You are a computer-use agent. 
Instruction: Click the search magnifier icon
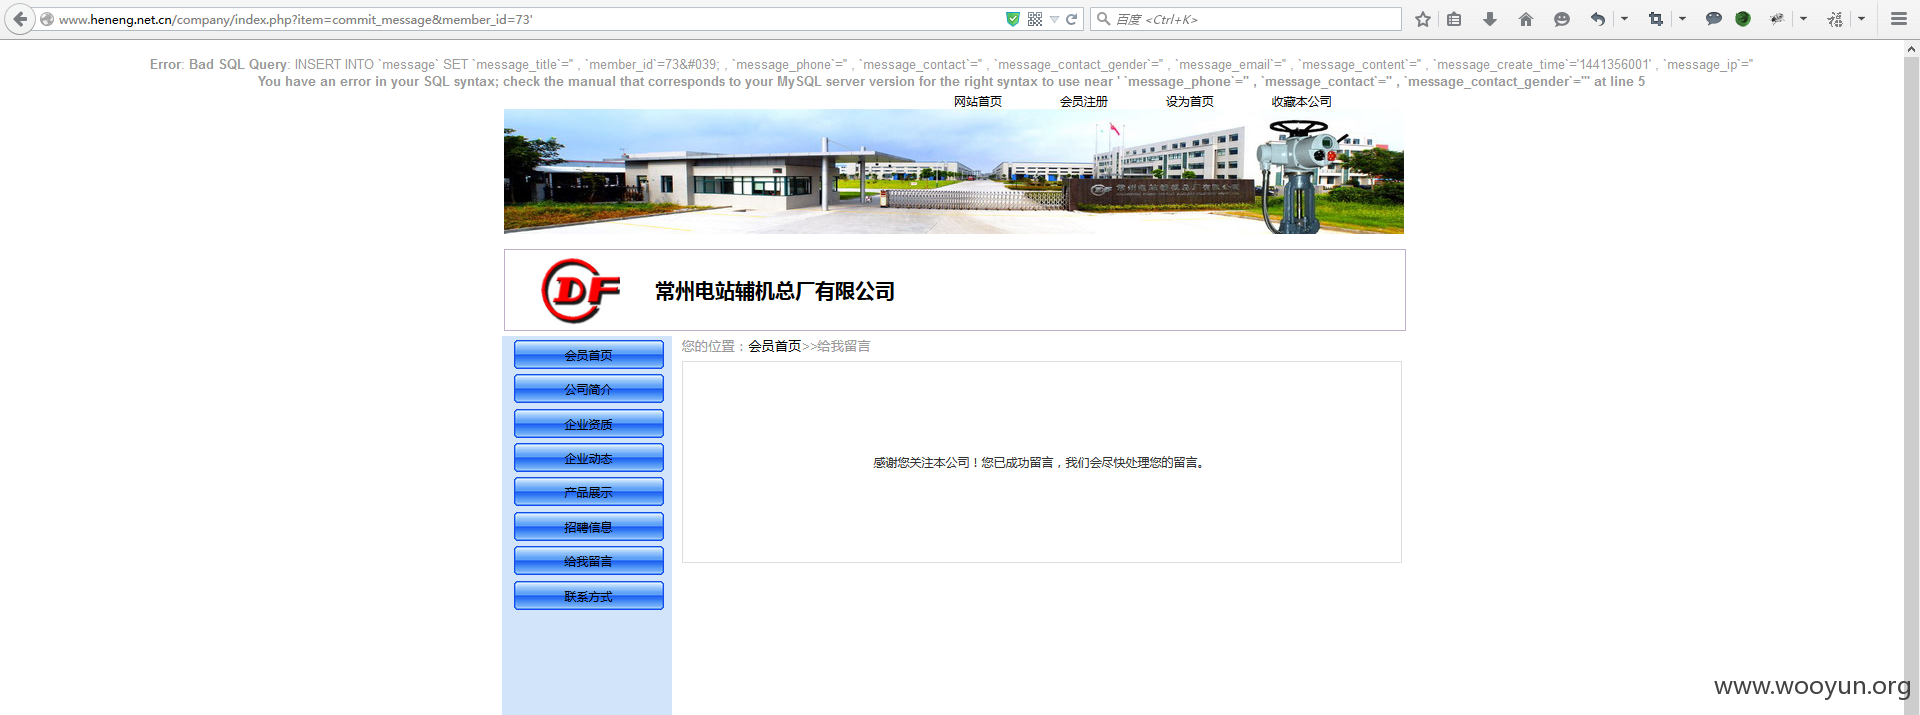click(x=1103, y=19)
